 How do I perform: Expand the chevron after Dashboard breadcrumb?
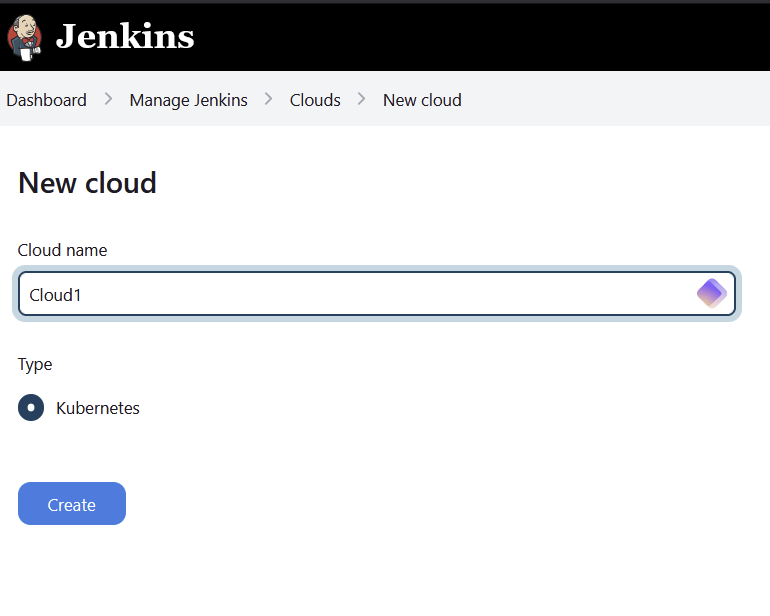click(109, 99)
